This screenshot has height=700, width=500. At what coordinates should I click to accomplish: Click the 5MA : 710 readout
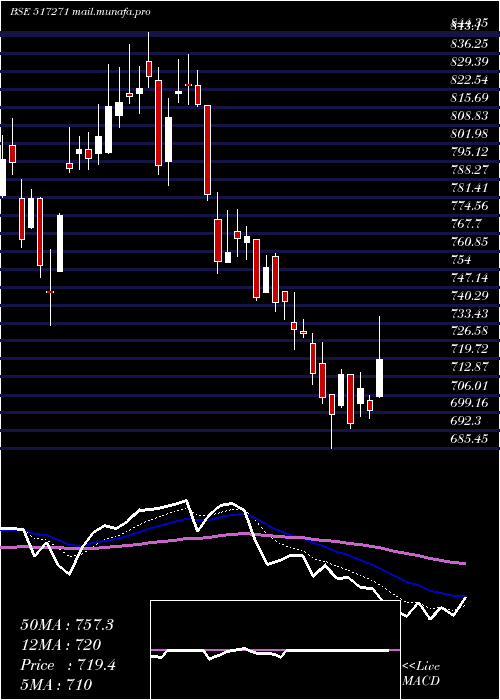click(56, 685)
